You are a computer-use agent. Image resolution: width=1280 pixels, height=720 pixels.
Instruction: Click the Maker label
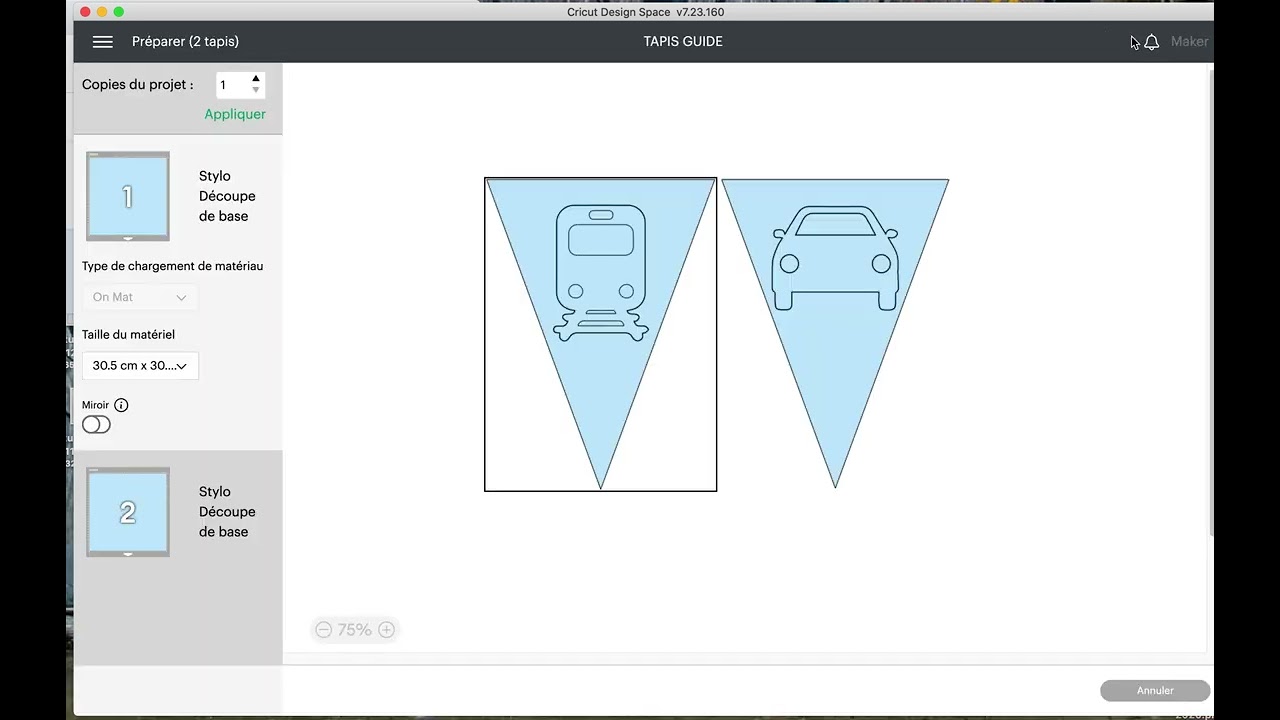point(1189,41)
